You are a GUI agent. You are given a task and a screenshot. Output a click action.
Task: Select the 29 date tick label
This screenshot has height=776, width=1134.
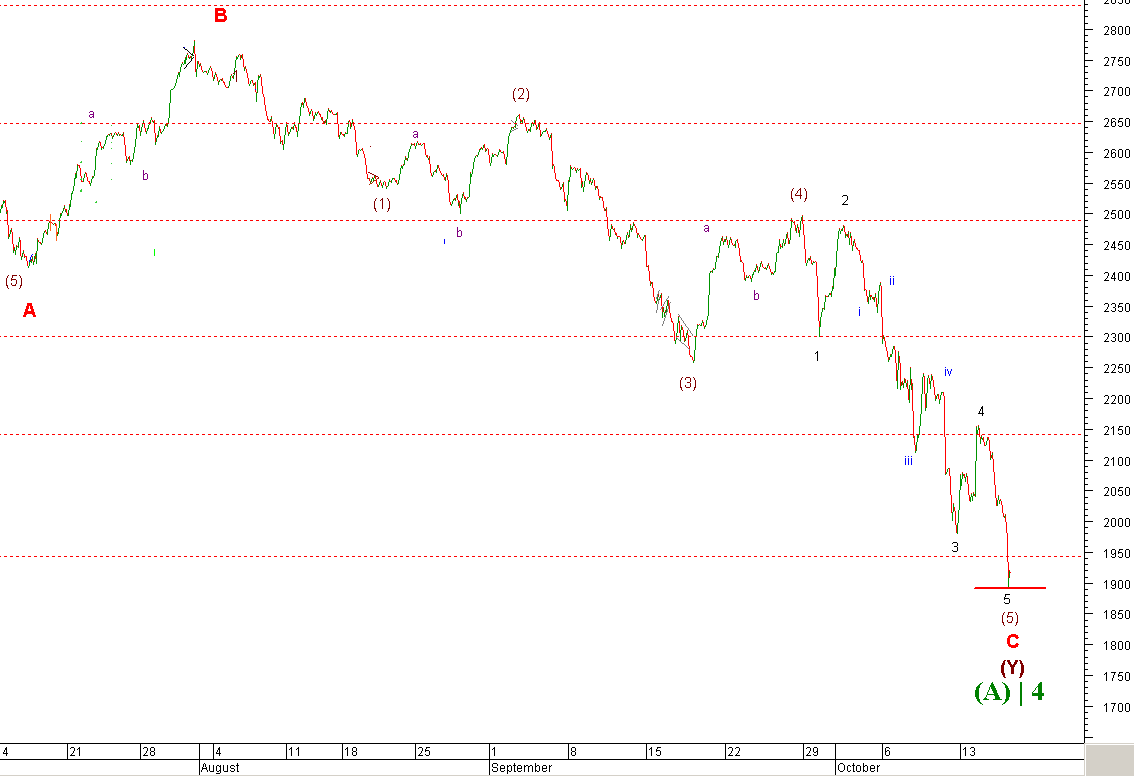click(811, 752)
